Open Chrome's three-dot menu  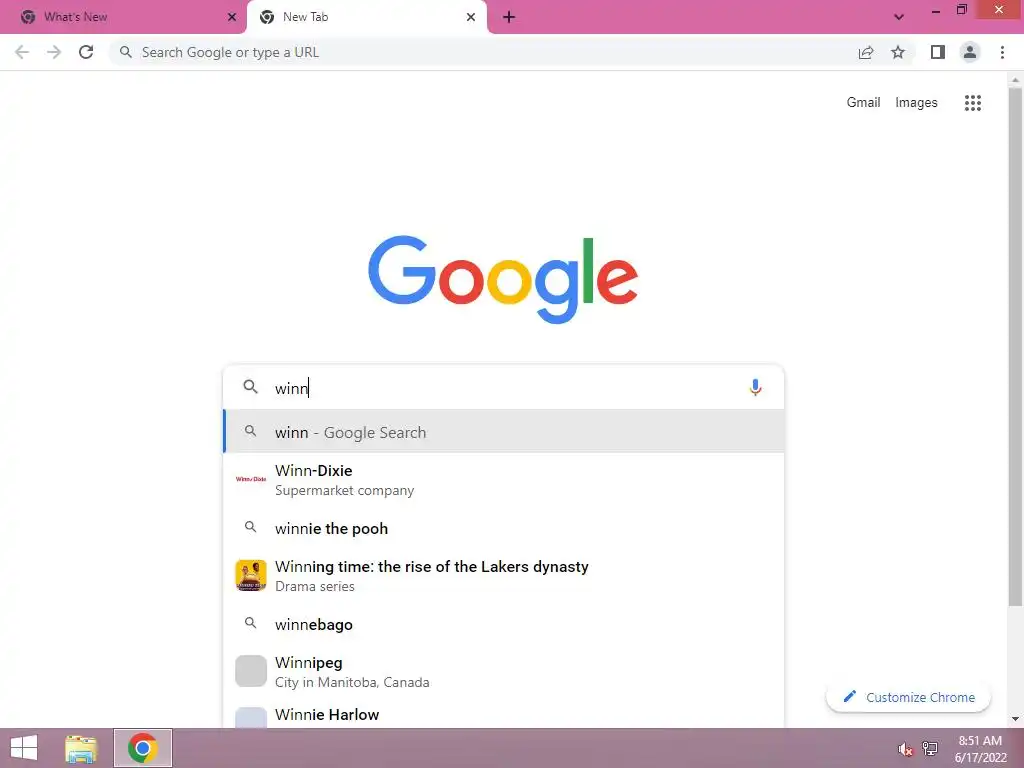coord(1002,52)
